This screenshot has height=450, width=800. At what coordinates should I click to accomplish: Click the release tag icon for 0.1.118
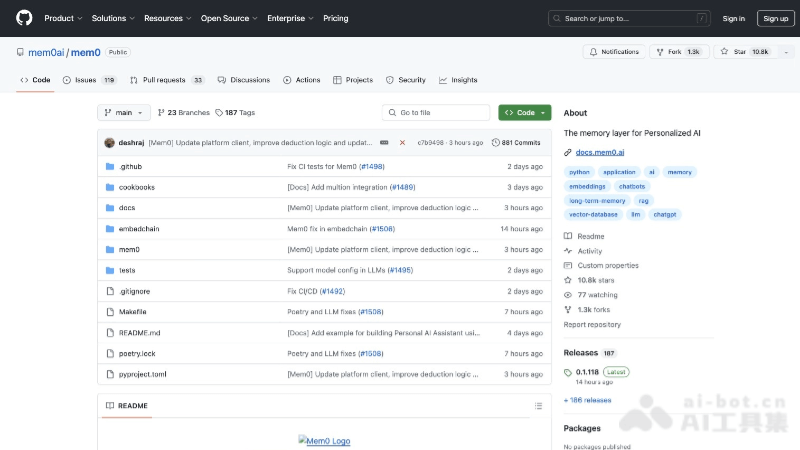click(x=568, y=372)
